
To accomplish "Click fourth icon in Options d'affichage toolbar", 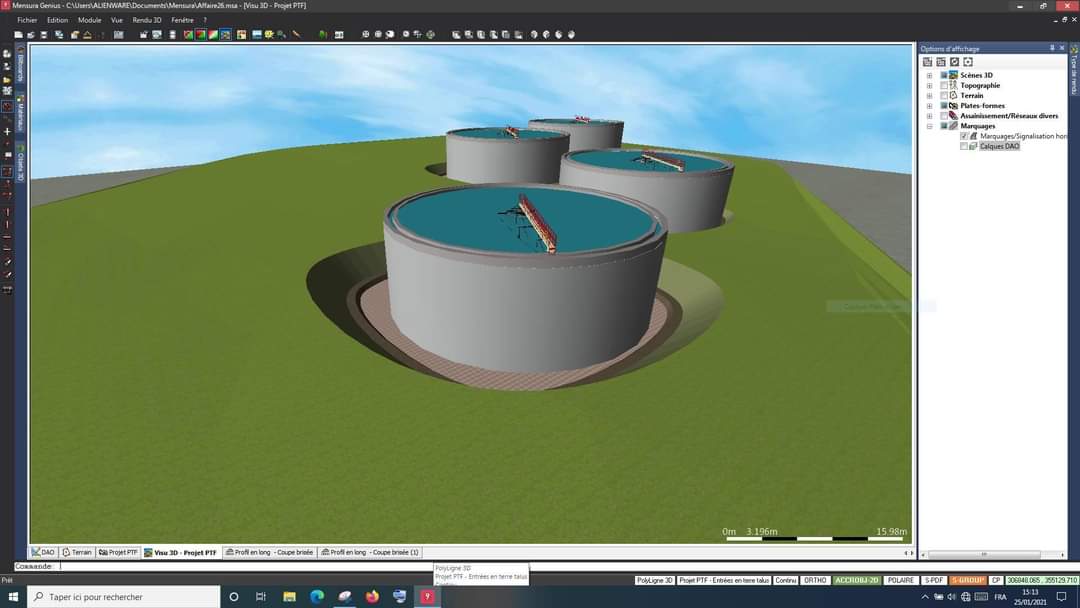I will pyautogui.click(x=967, y=62).
